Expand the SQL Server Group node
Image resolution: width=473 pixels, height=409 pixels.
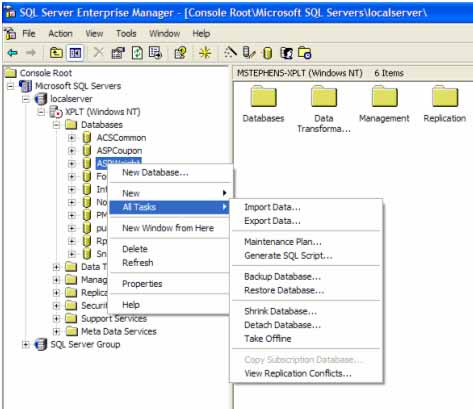[x=26, y=344]
